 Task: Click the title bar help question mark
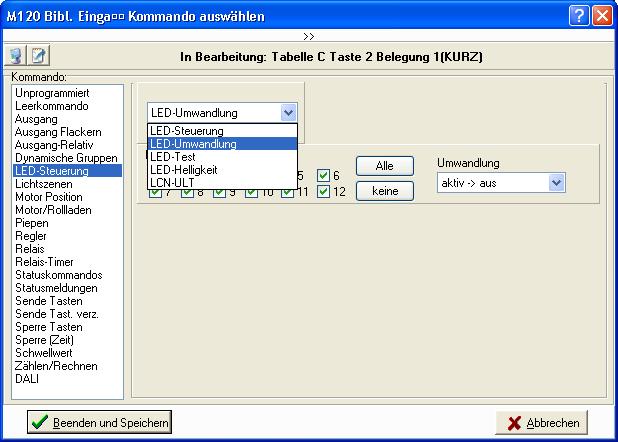click(x=580, y=16)
